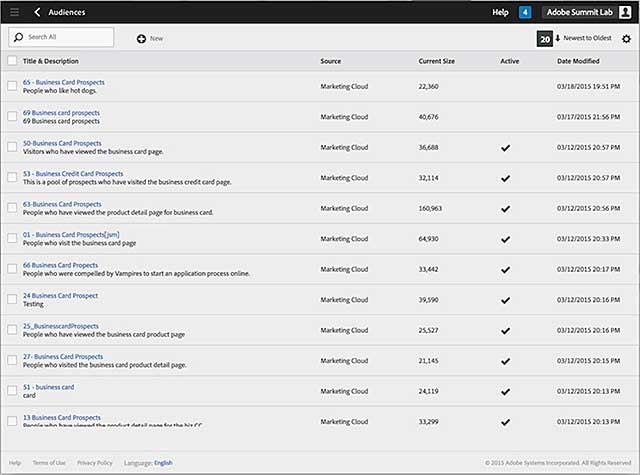Viewport: 640px width, 475px height.
Task: Select checkbox for 25_BusinesscardProspects
Action: click(12, 329)
